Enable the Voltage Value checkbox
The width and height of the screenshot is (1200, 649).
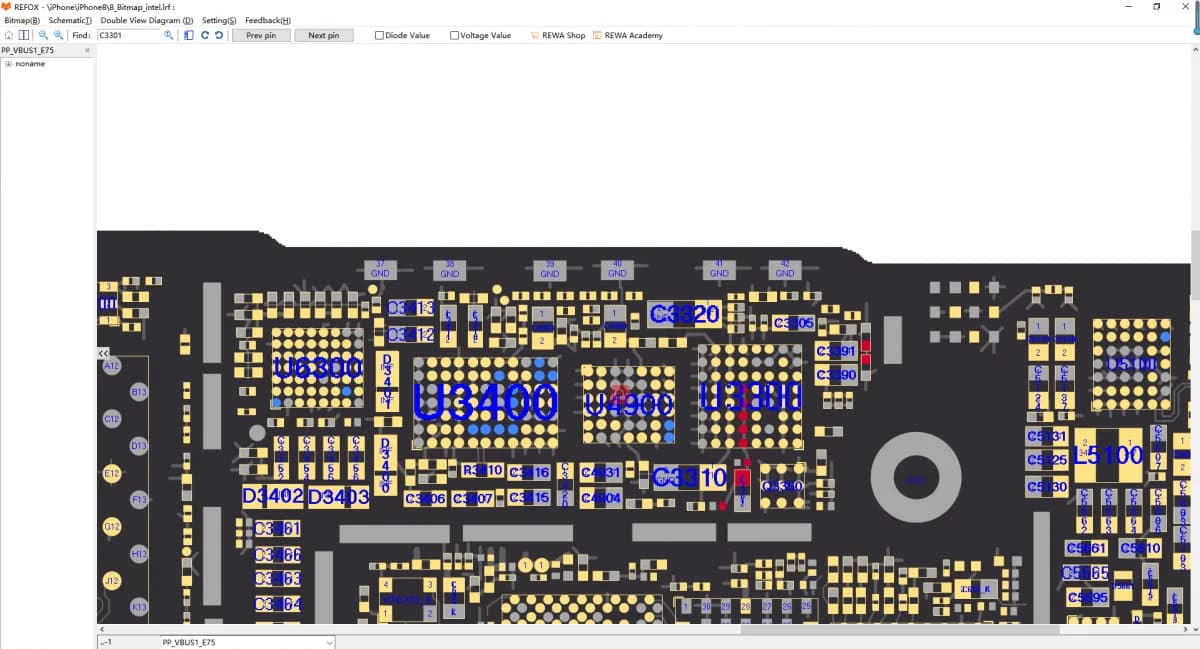tap(454, 35)
